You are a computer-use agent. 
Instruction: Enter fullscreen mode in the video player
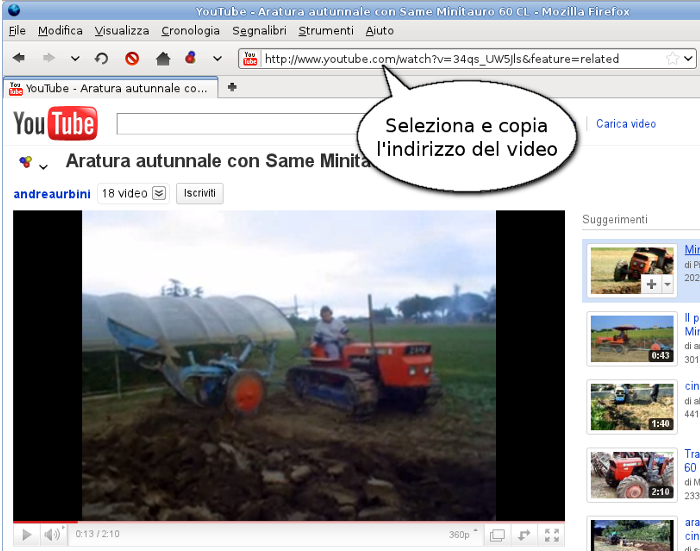pos(551,535)
